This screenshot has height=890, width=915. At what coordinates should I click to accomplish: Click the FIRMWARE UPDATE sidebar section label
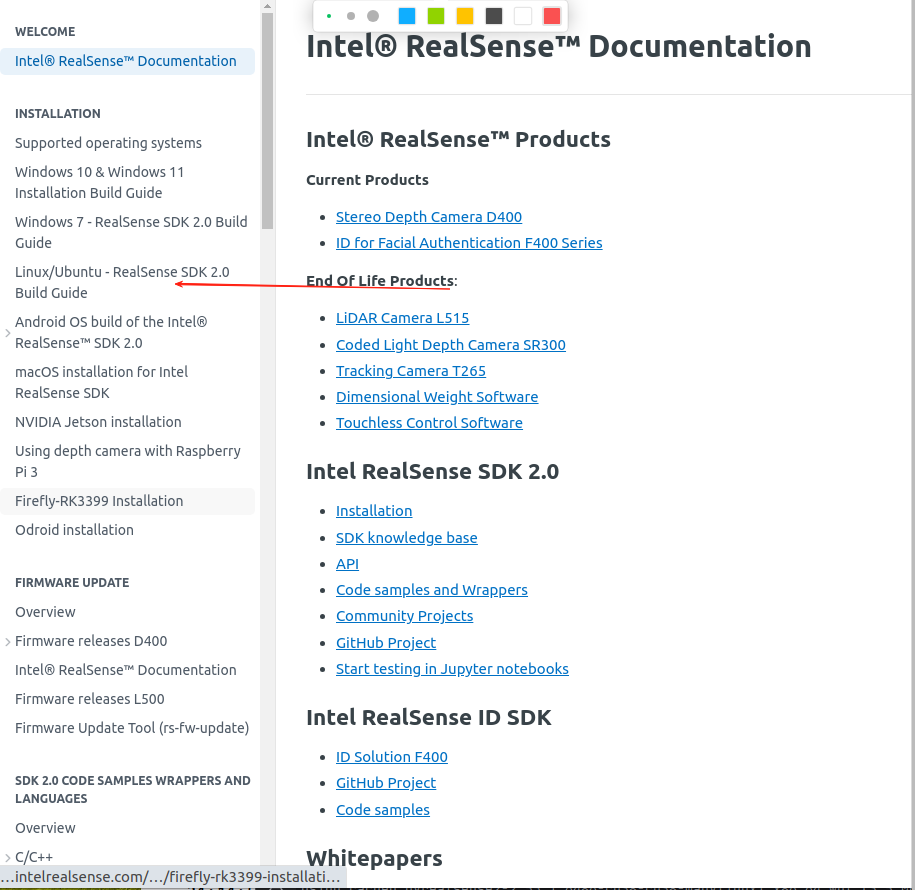click(x=72, y=583)
